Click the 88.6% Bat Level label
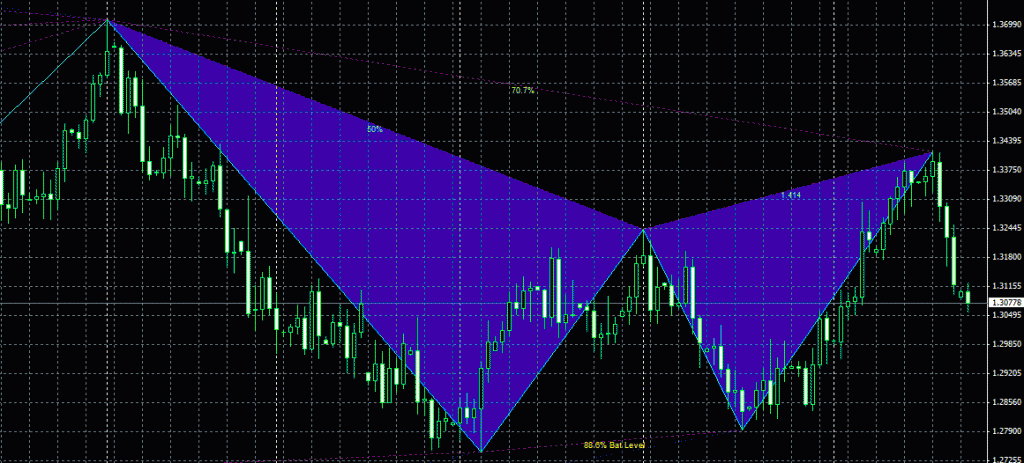Image resolution: width=1024 pixels, height=463 pixels. pyautogui.click(x=614, y=445)
